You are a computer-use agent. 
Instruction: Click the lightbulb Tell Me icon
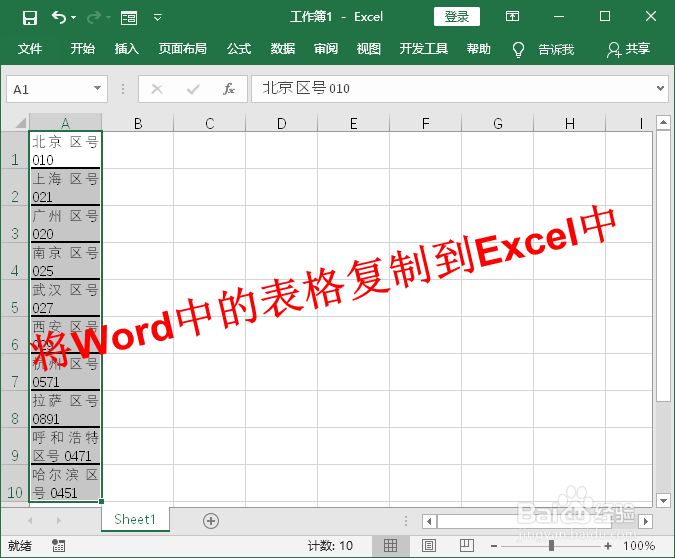[x=519, y=50]
